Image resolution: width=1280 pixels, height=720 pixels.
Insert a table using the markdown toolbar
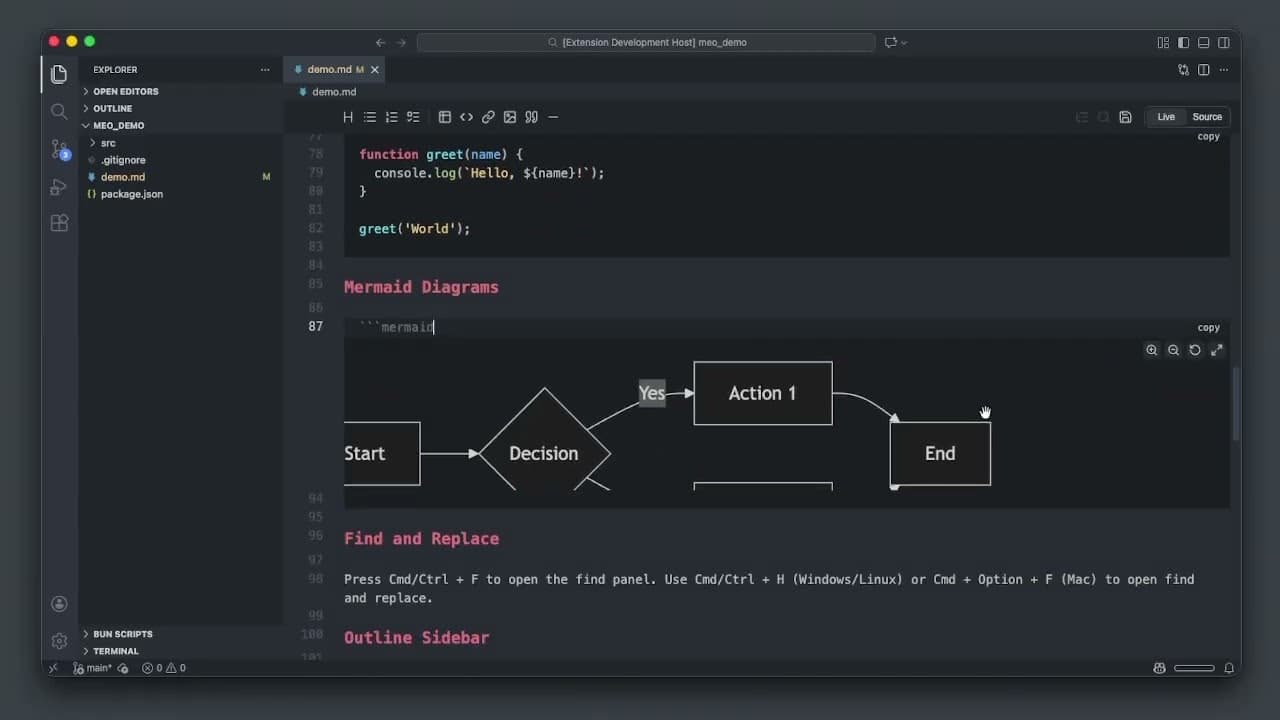point(445,117)
